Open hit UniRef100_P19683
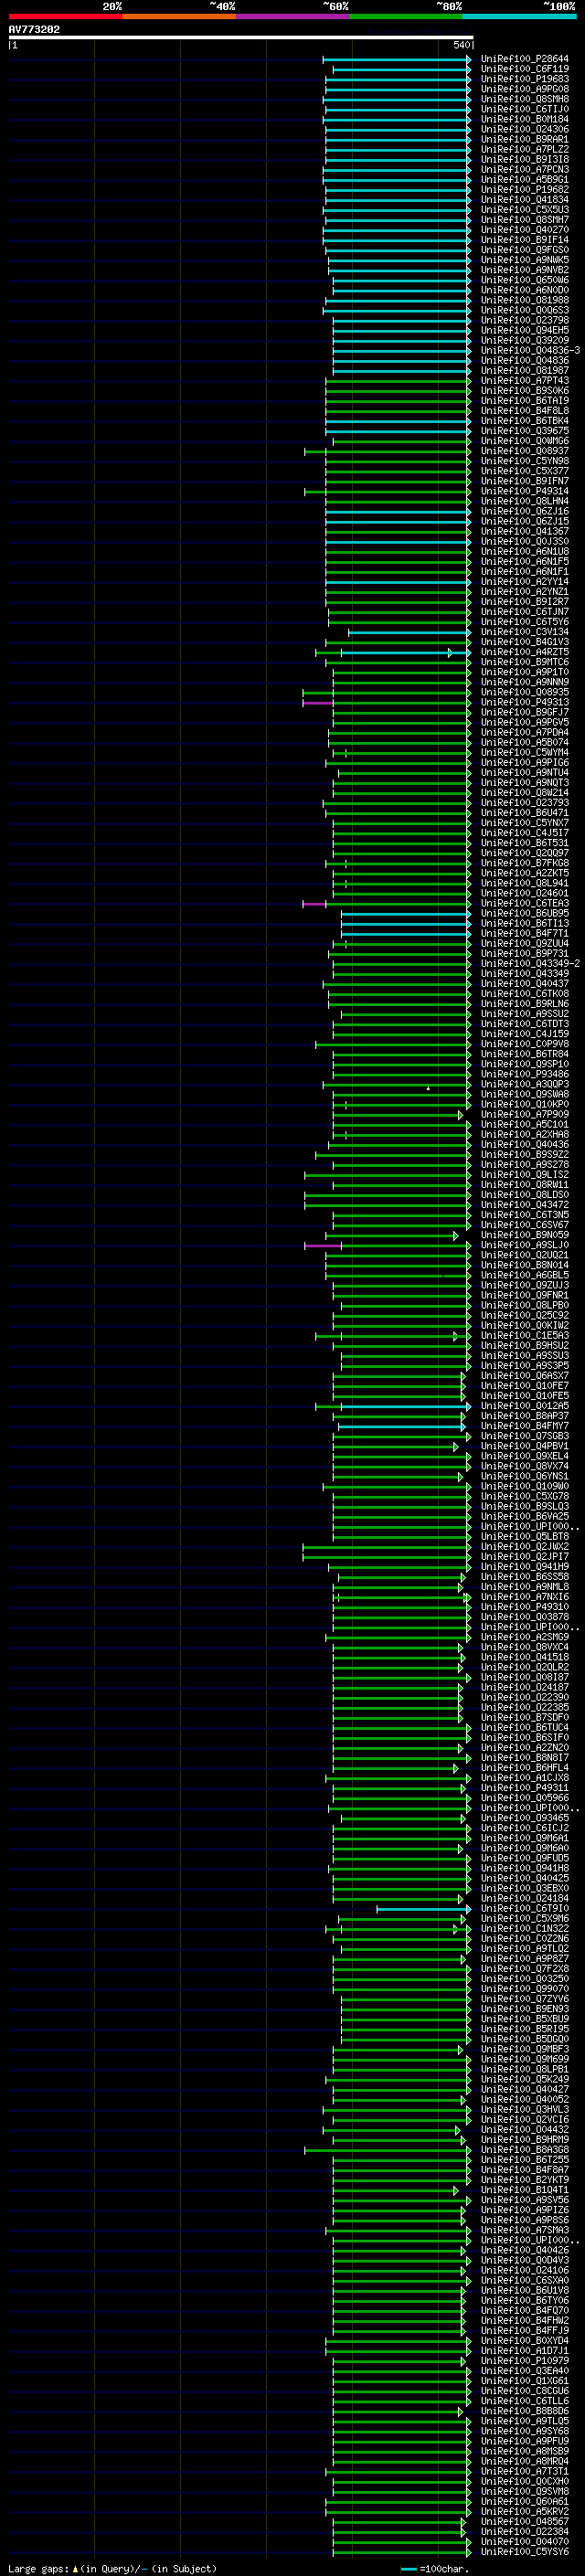 [x=525, y=79]
